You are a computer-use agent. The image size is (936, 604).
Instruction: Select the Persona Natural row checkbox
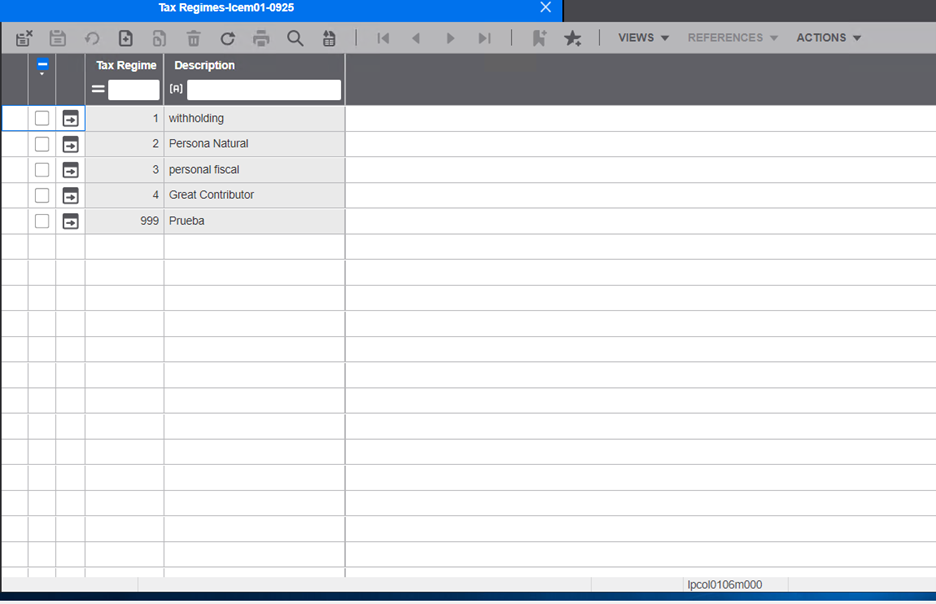tap(42, 144)
